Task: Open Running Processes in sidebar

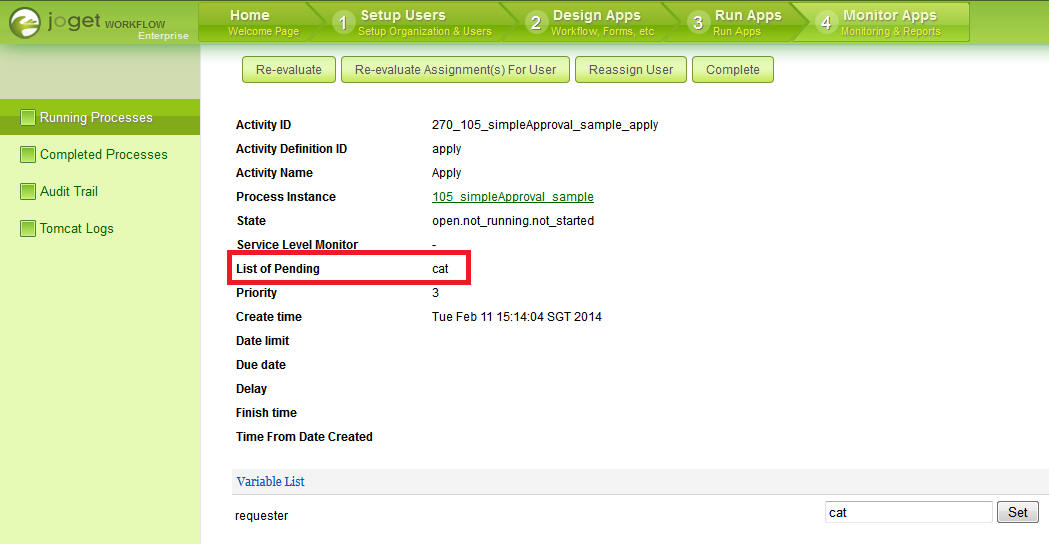Action: tap(100, 117)
